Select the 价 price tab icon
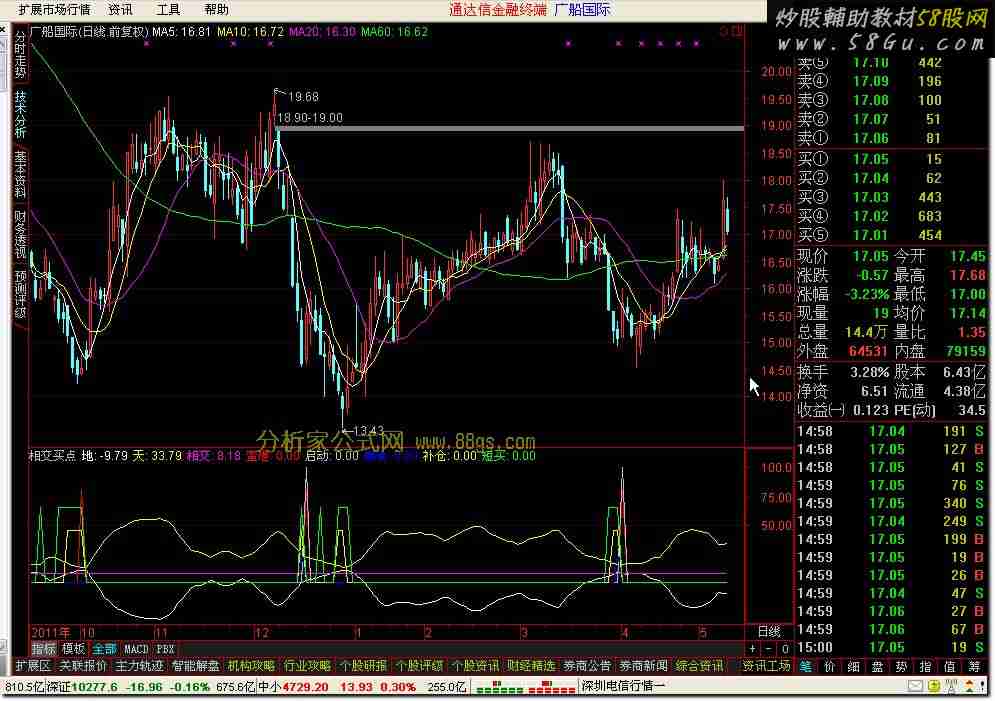Image resolution: width=995 pixels, height=701 pixels. (829, 666)
